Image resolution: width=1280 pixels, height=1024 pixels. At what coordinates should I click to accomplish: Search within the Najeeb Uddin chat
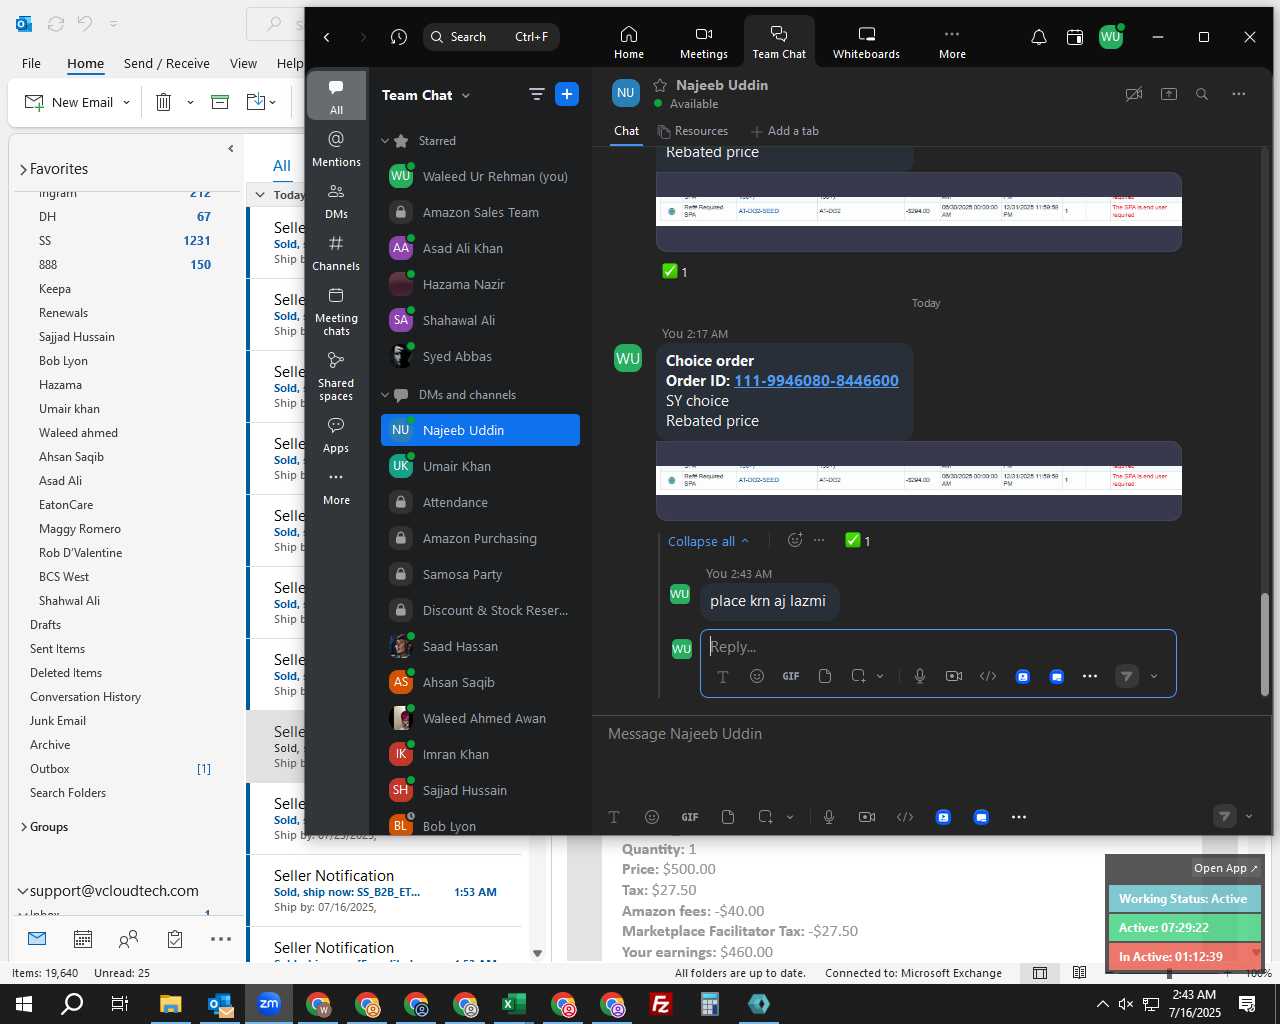coord(1202,94)
